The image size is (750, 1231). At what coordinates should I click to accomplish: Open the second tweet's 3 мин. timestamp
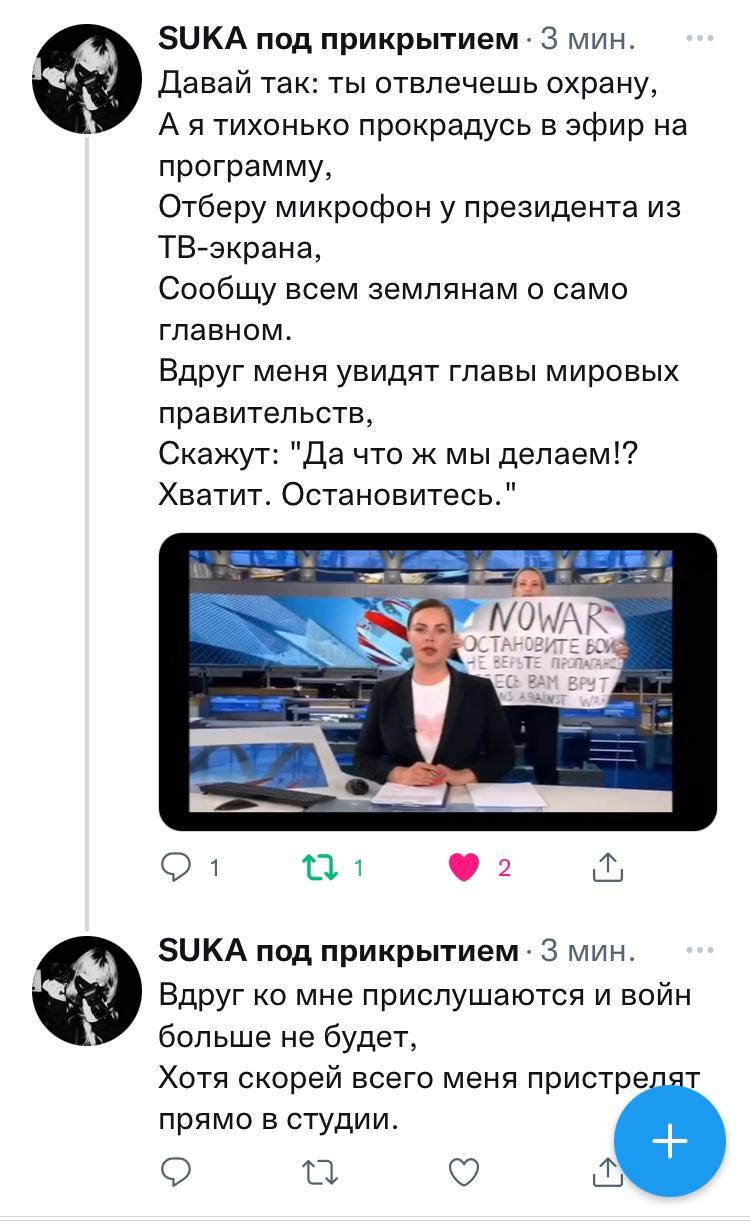(587, 951)
